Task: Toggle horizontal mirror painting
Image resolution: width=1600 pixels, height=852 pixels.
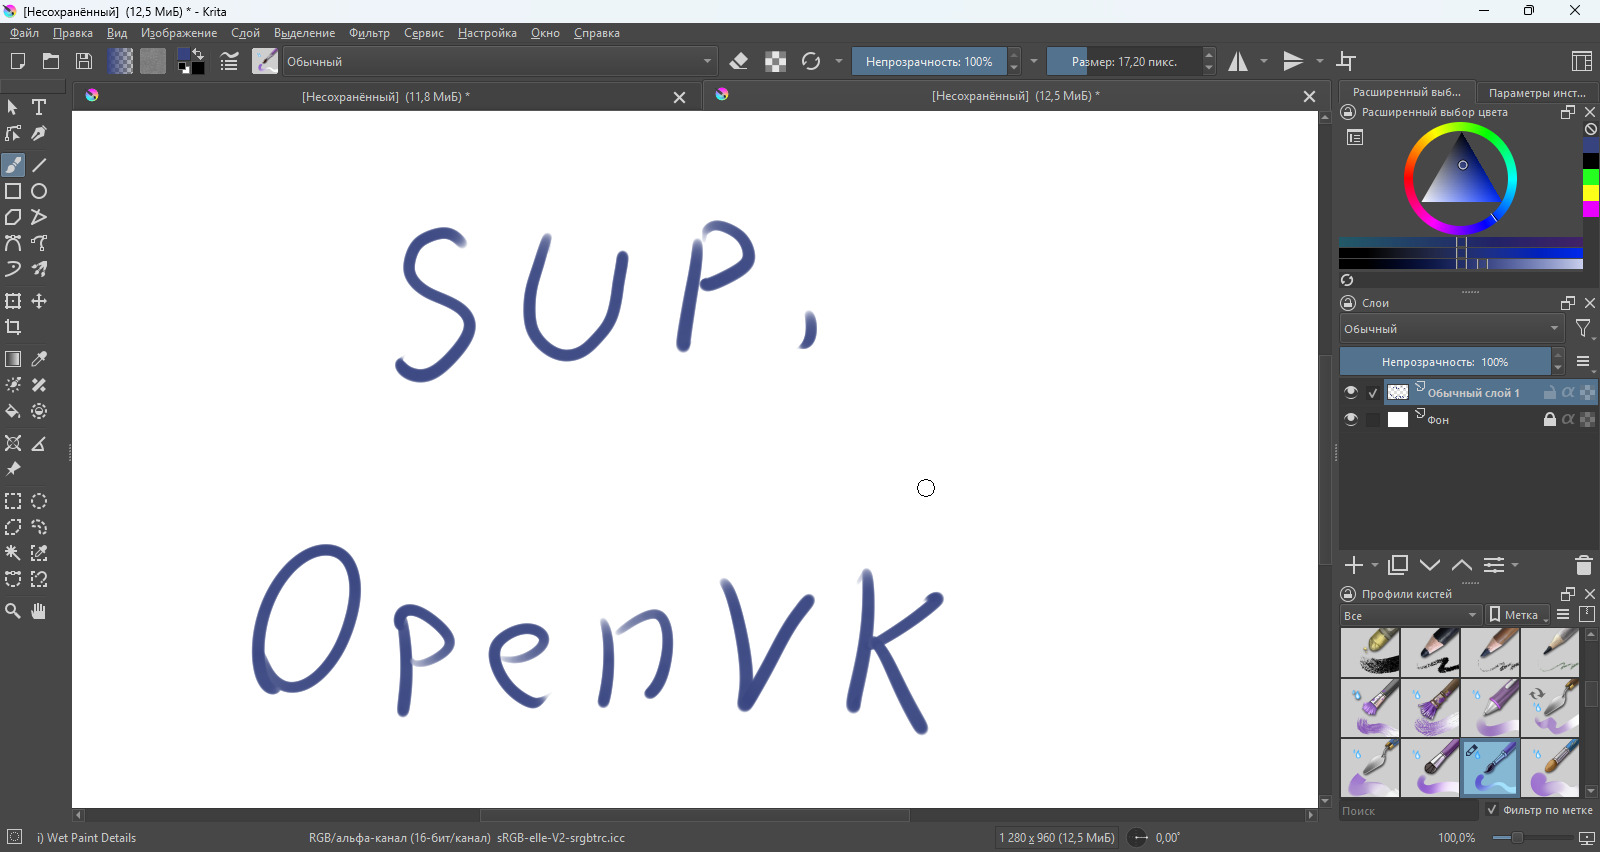Action: tap(1238, 61)
